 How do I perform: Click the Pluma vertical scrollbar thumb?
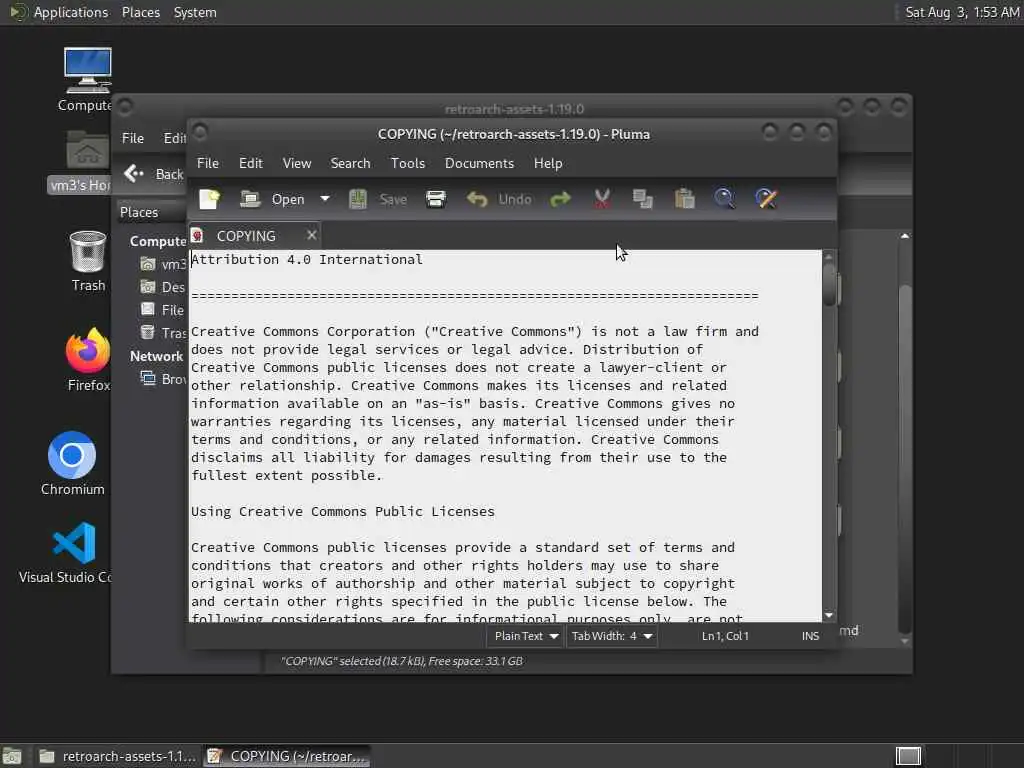(x=829, y=283)
